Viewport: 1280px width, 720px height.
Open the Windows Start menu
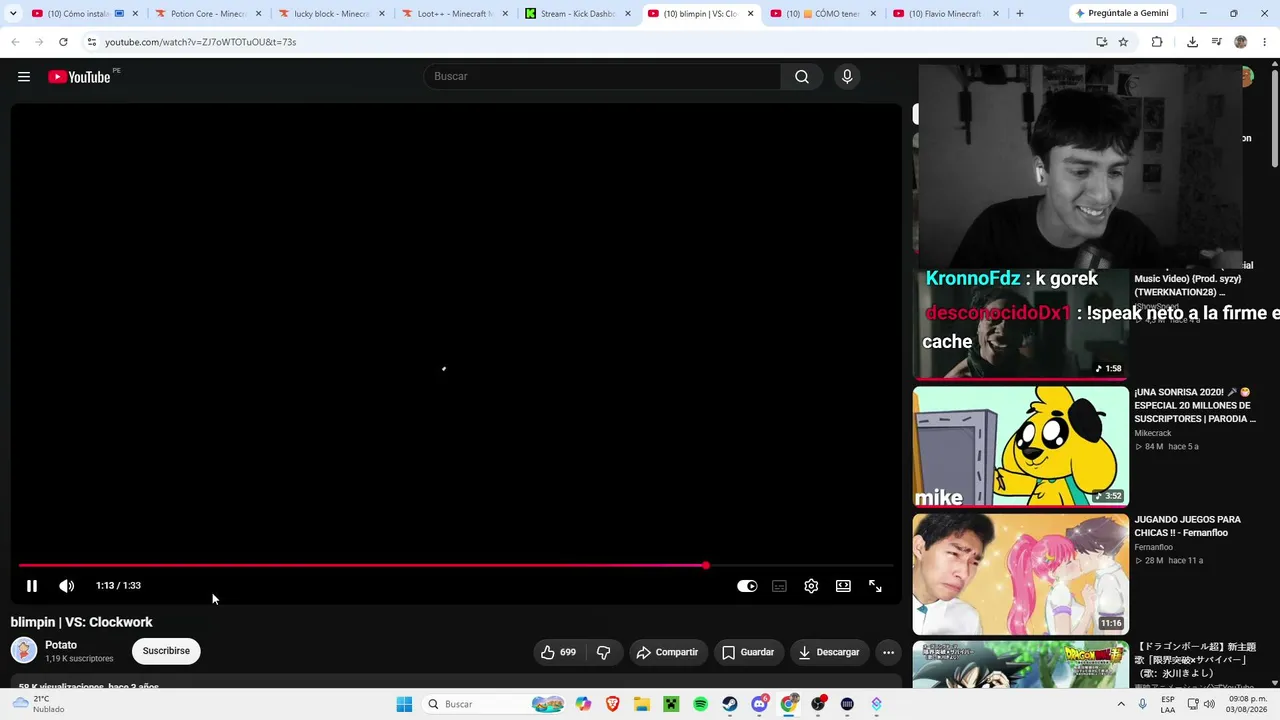click(404, 704)
